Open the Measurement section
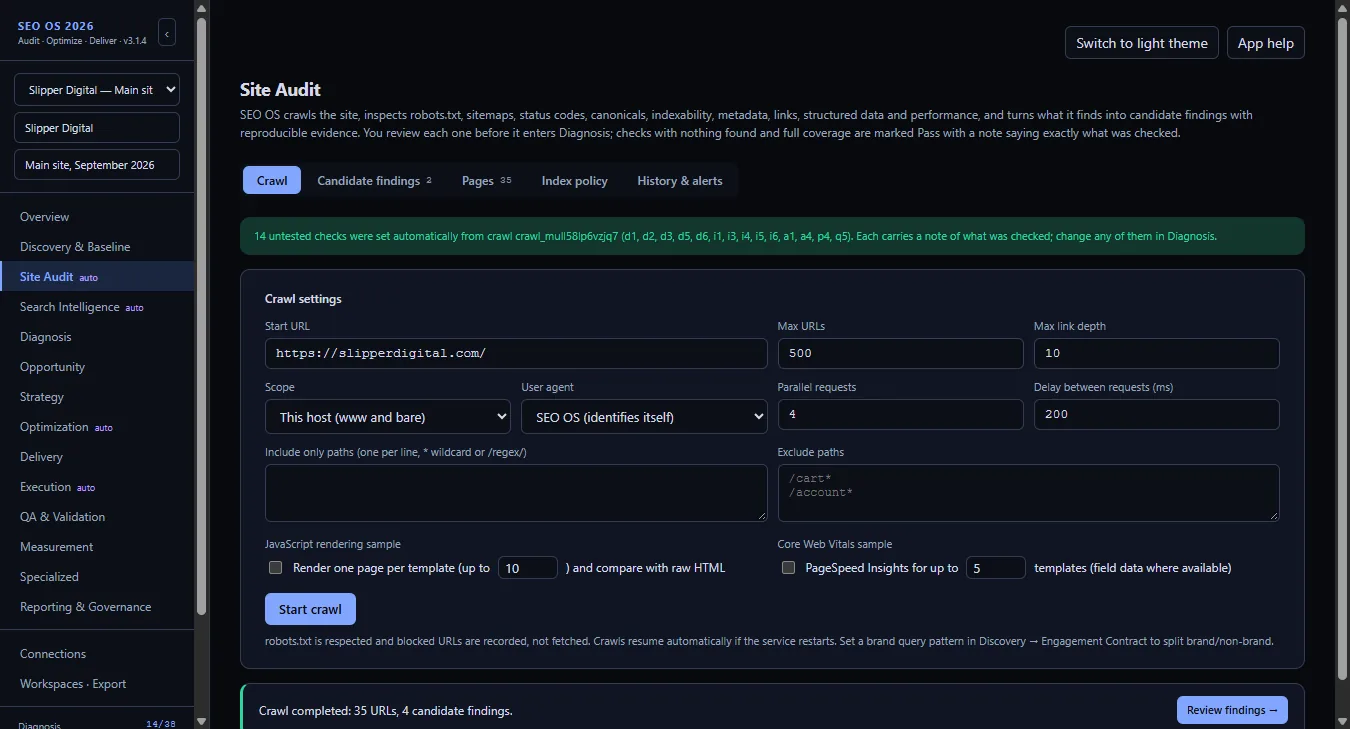 point(97,547)
